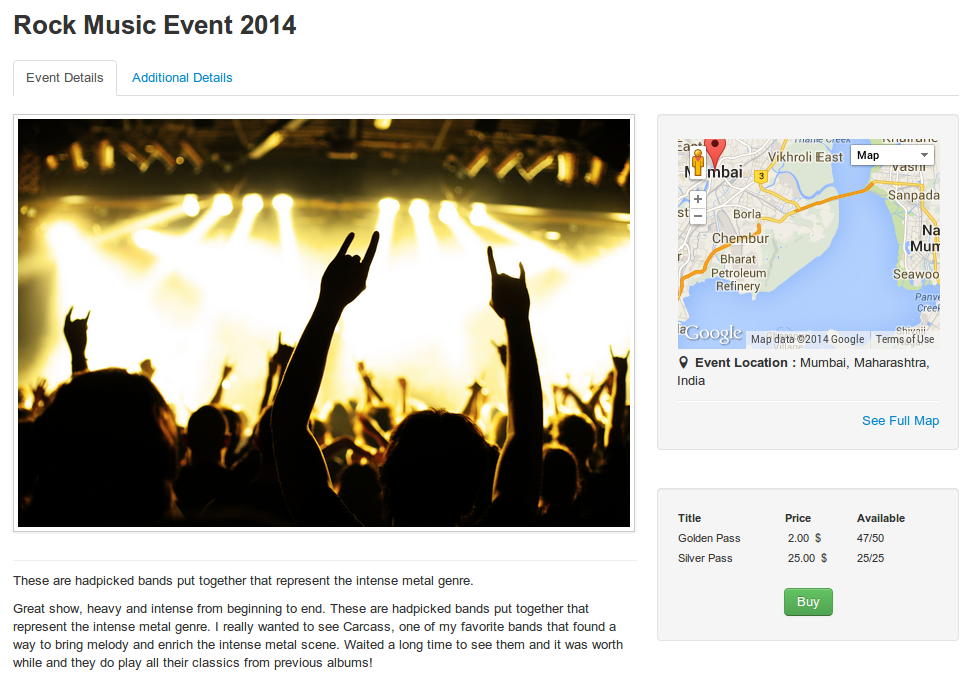Follow the See Full Map link
The height and width of the screenshot is (696, 973).
[900, 421]
